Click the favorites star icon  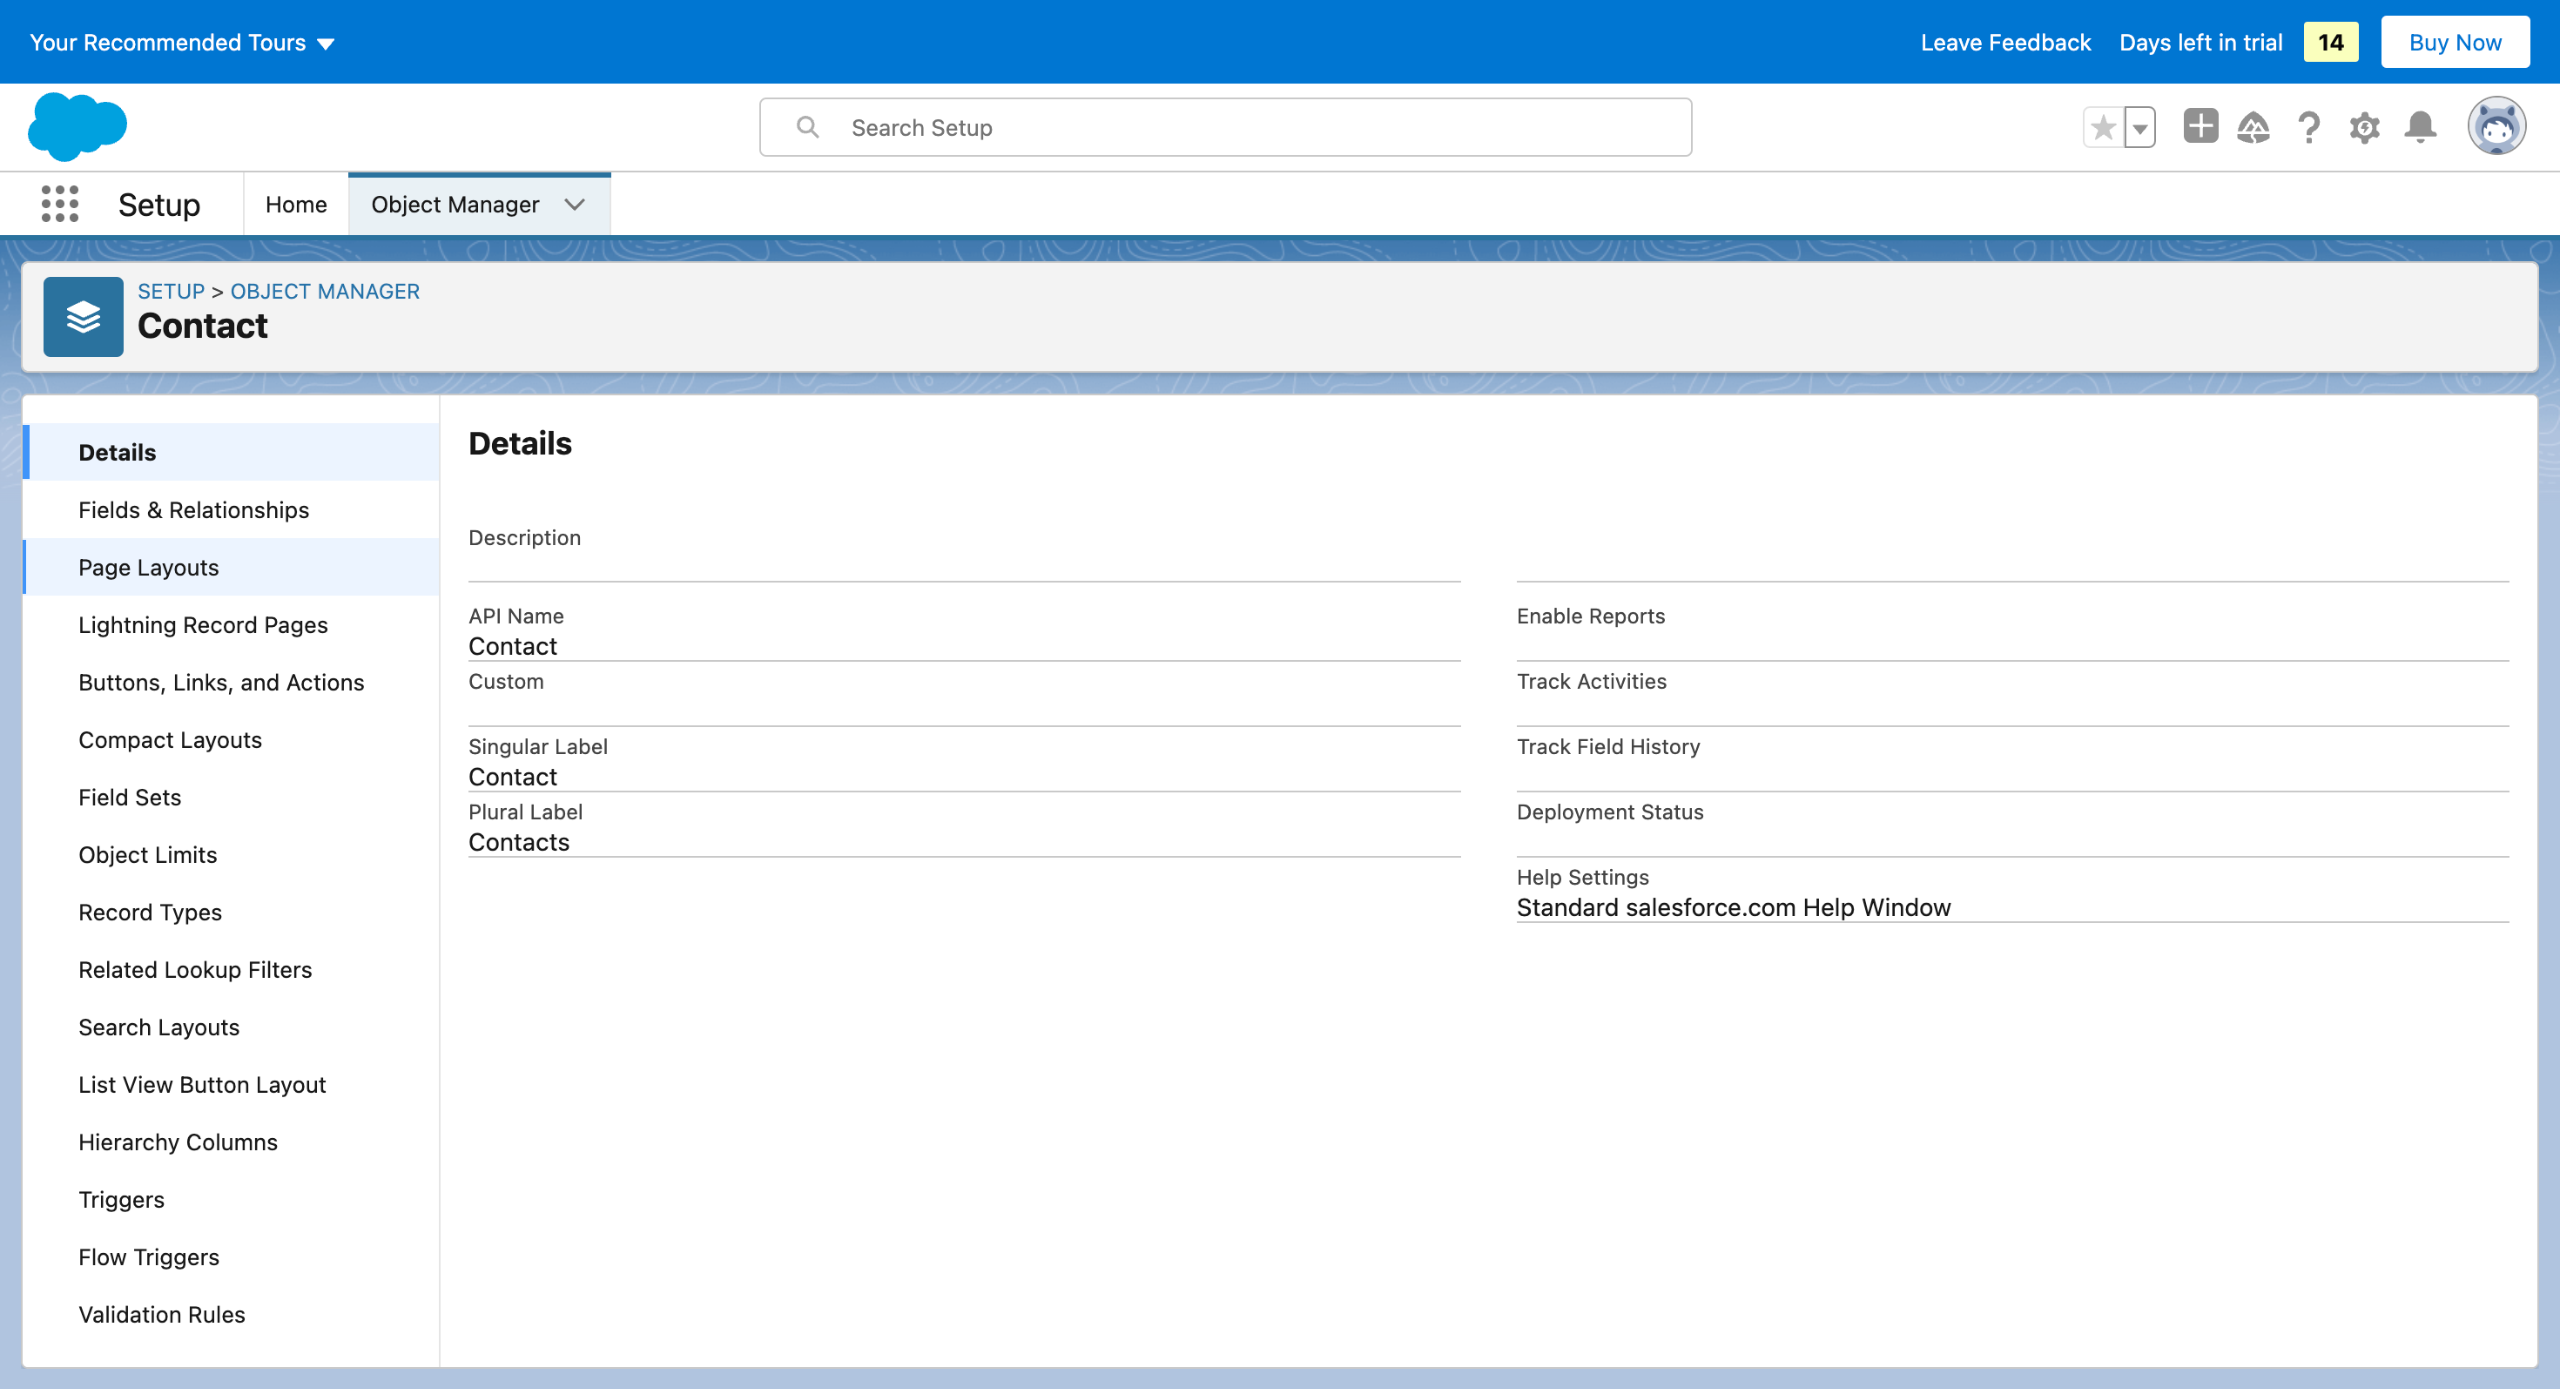pyautogui.click(x=2103, y=127)
